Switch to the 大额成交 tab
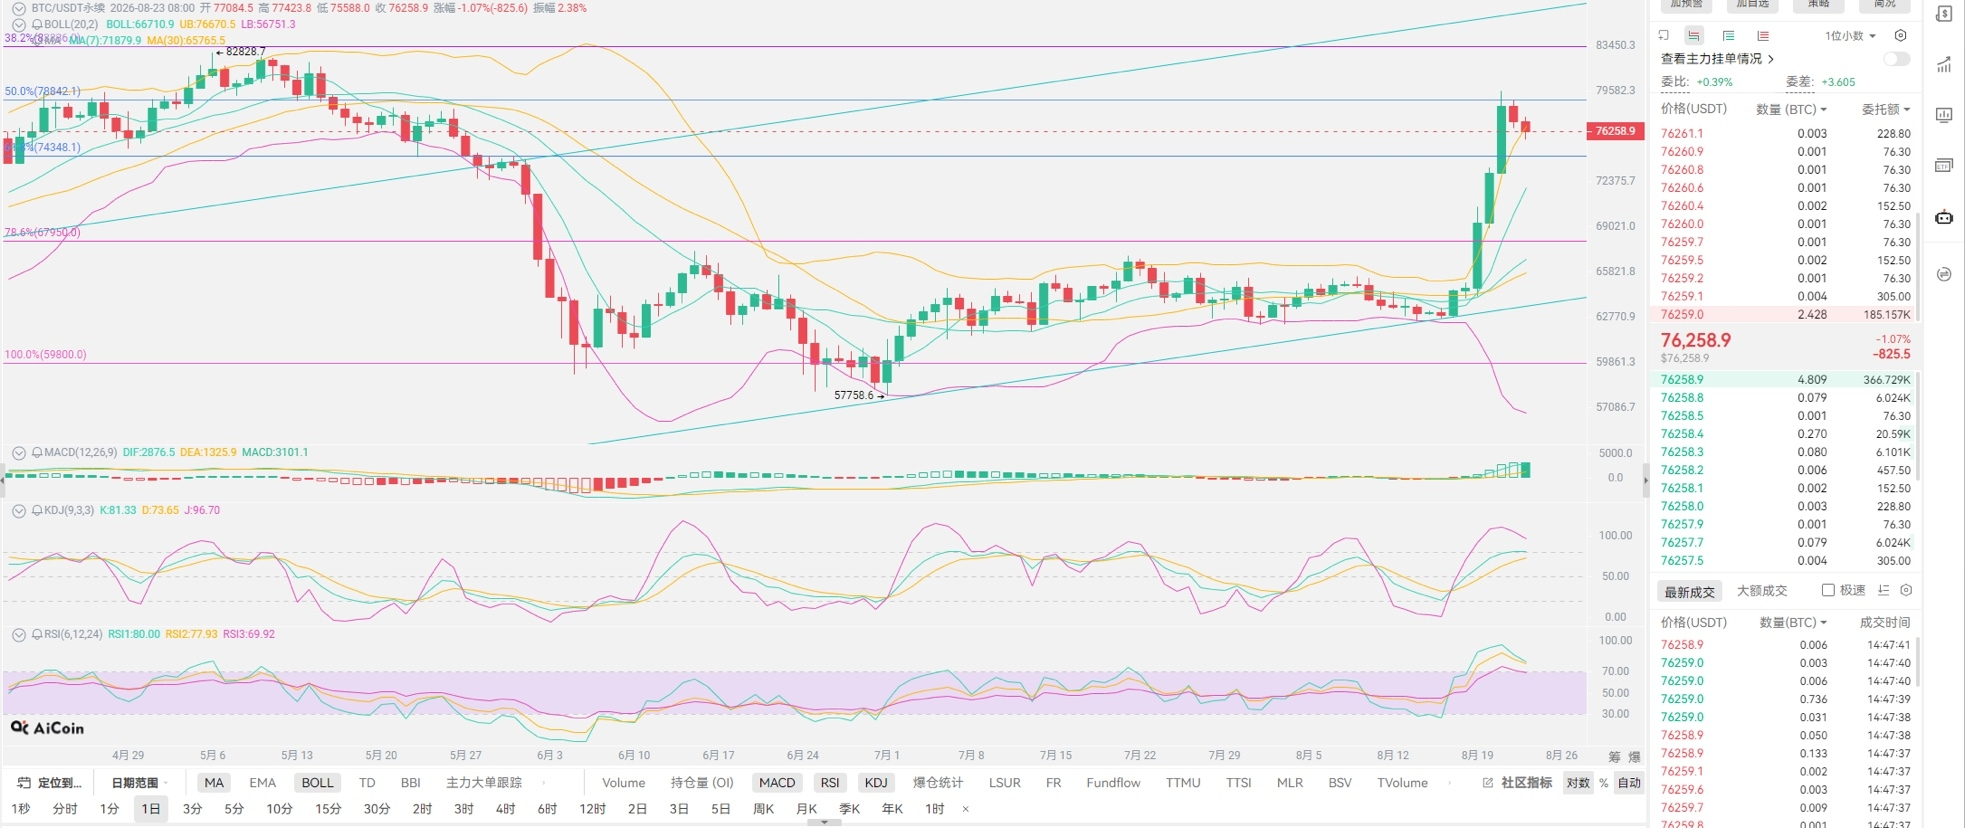Viewport: 1965px width, 828px height. [x=1762, y=591]
